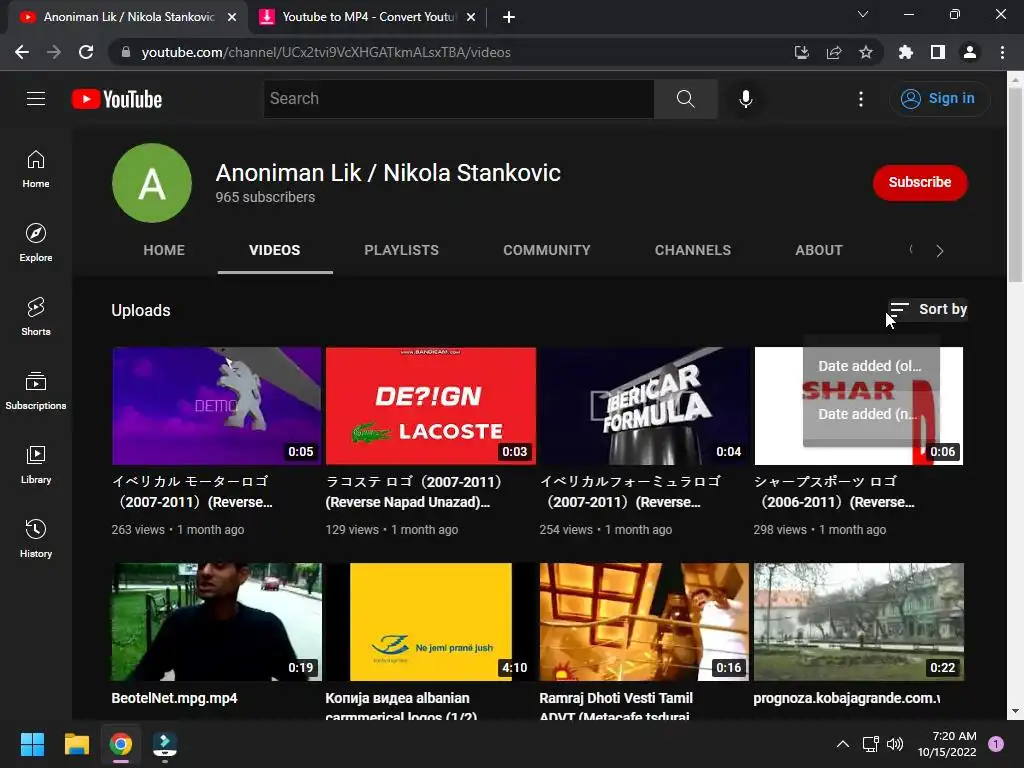Click install app icon in address bar
The width and height of the screenshot is (1024, 768).
click(x=801, y=52)
